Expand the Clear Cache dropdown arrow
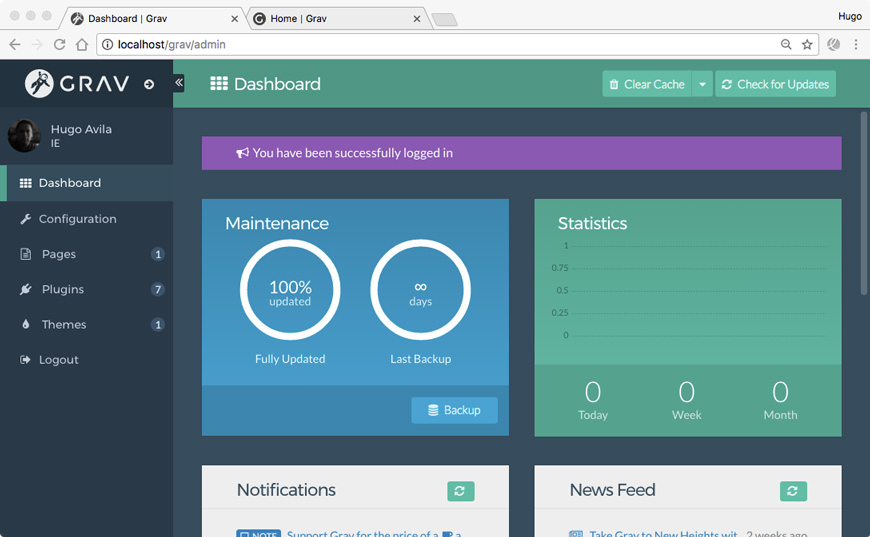The width and height of the screenshot is (870, 537). 702,84
